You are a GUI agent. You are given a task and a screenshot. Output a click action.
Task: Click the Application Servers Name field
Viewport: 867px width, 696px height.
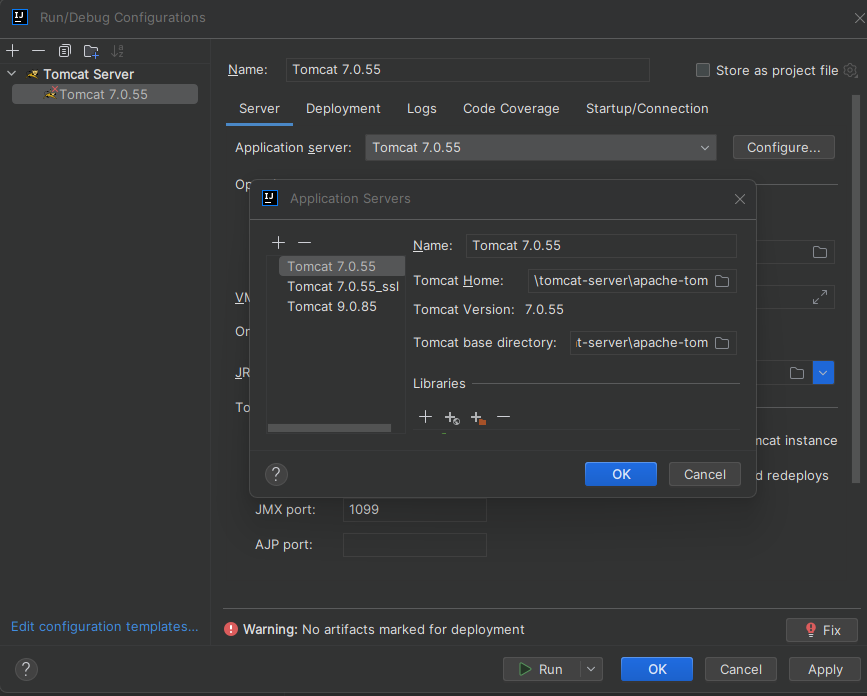[601, 245]
